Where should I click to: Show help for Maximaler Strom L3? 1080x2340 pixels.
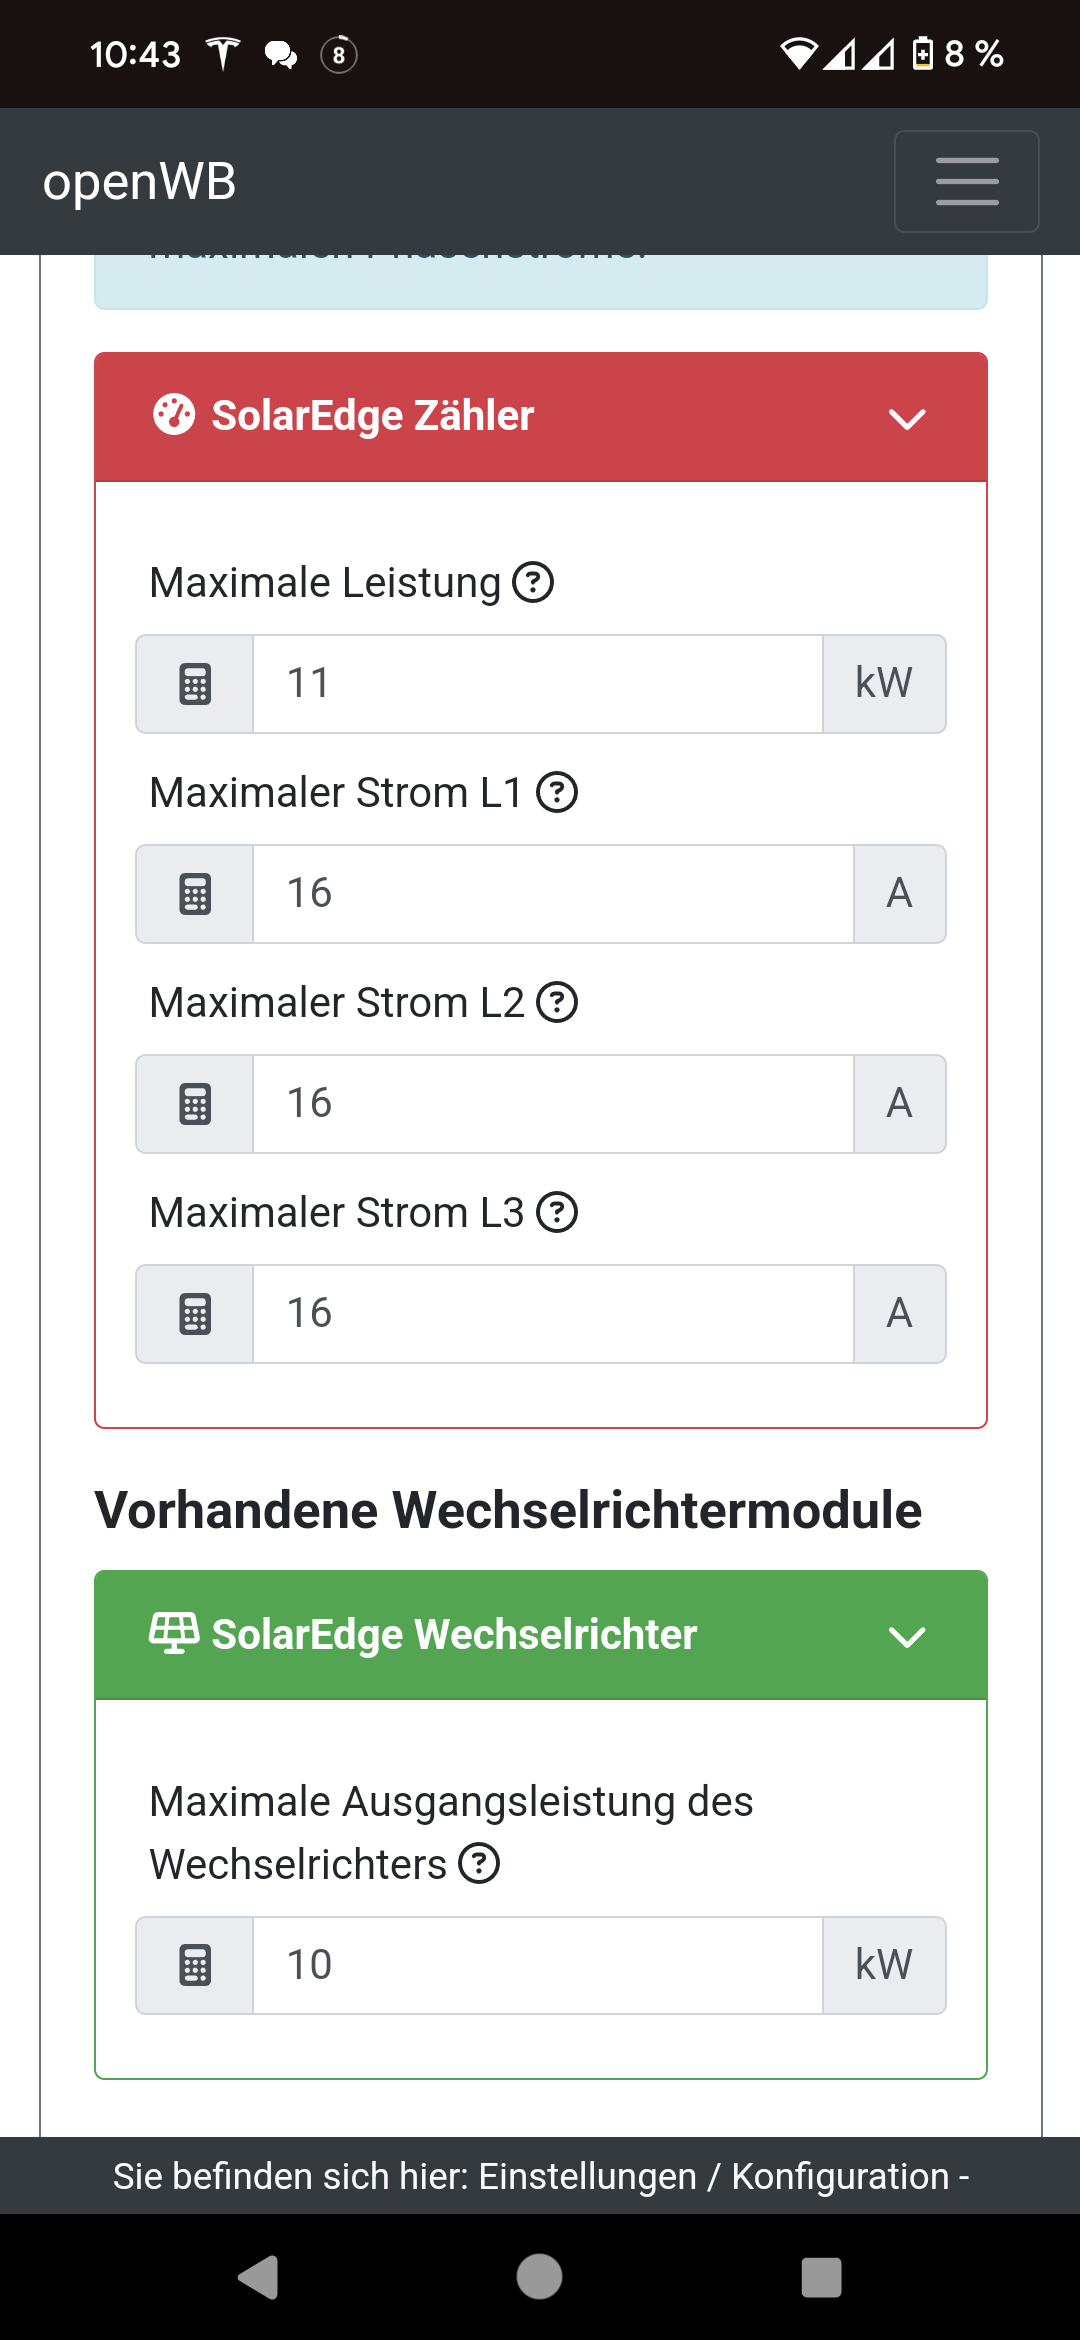coord(557,1213)
